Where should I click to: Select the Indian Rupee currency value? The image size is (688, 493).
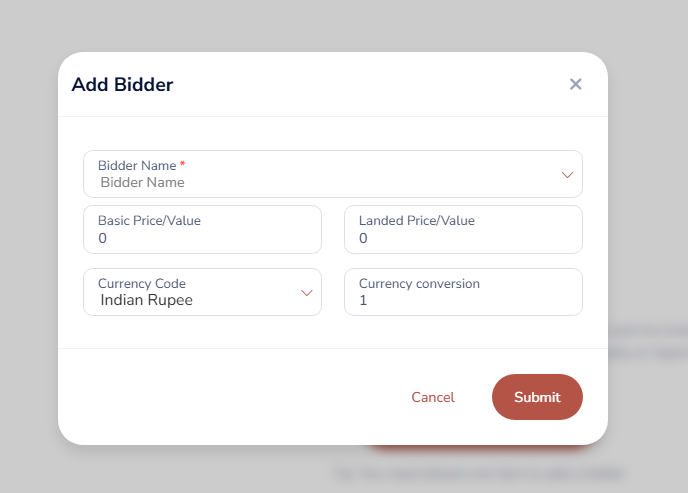click(147, 300)
